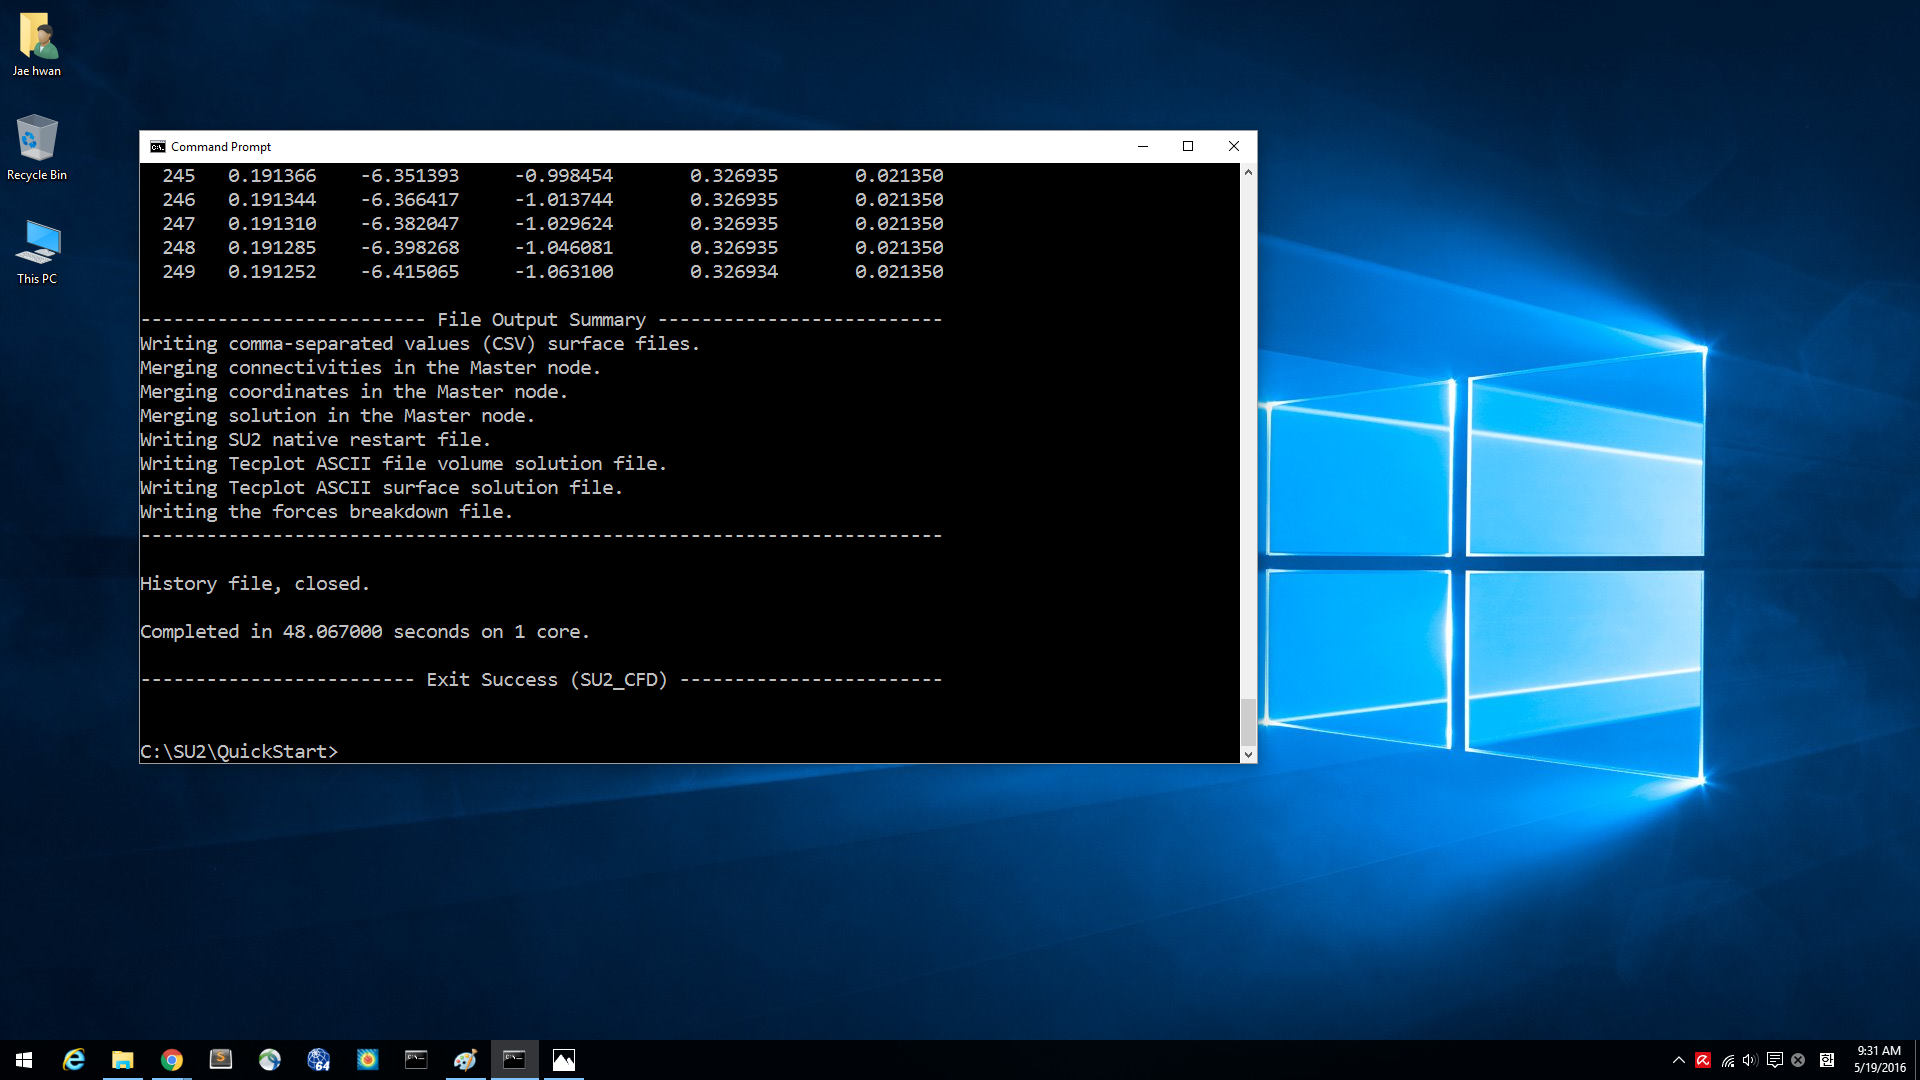Click 'Writing SU2 native restart file.' line
Screen dimensions: 1920x1080
pyautogui.click(x=315, y=440)
